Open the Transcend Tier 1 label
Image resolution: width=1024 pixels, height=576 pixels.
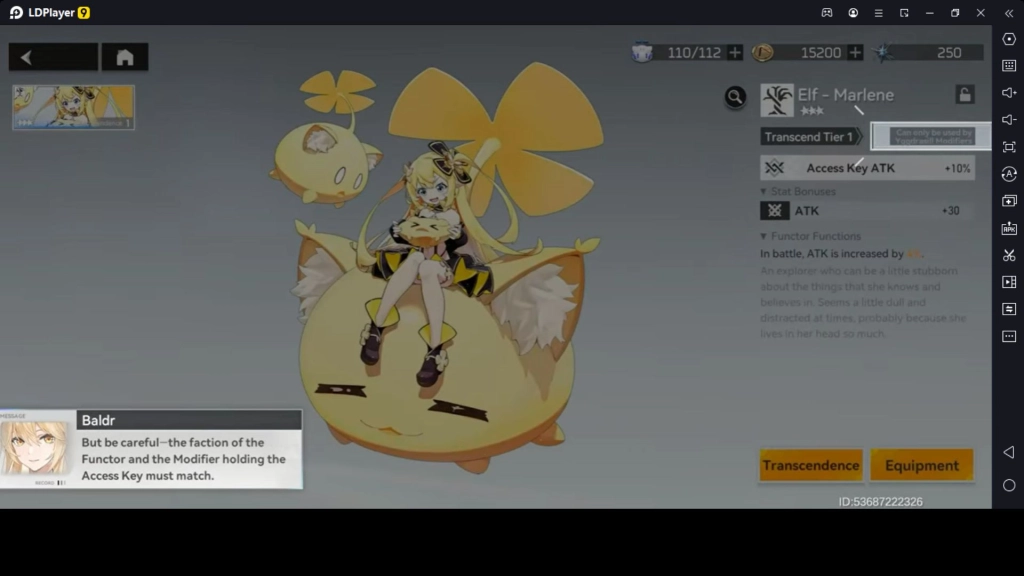tap(810, 137)
